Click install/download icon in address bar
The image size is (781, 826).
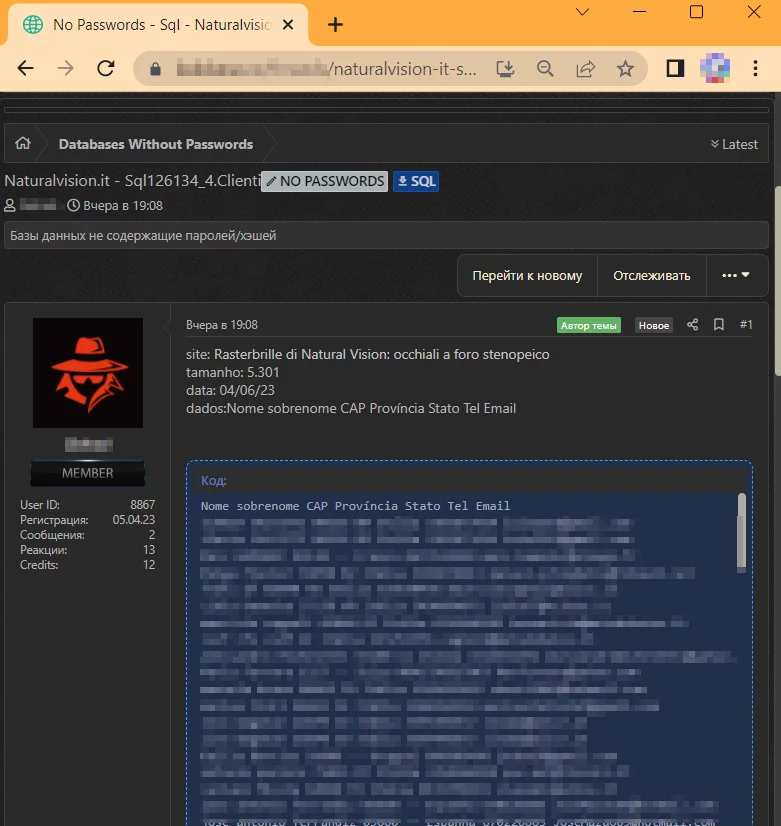(x=505, y=69)
